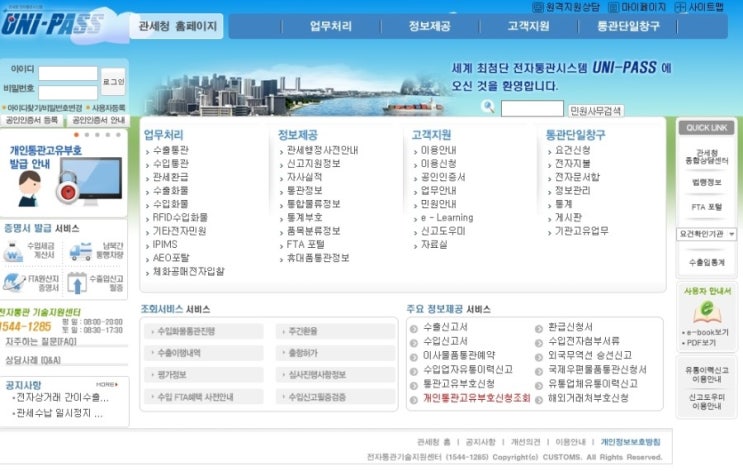The image size is (743, 471).
Task: Open 통관정보 under 정보제공
Action: pos(304,190)
